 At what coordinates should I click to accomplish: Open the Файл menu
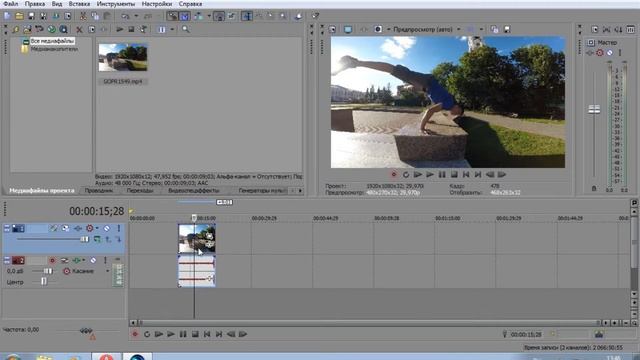[10, 4]
